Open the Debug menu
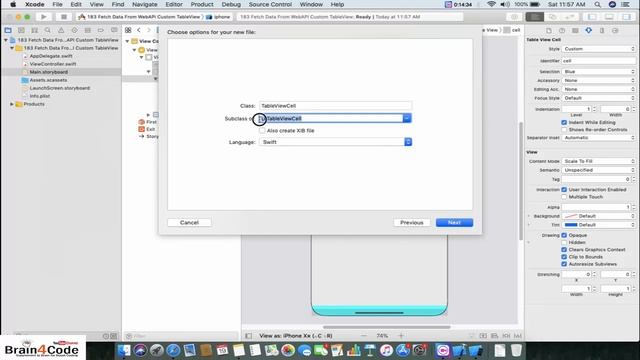The width and height of the screenshot is (640, 360). pos(231,4)
